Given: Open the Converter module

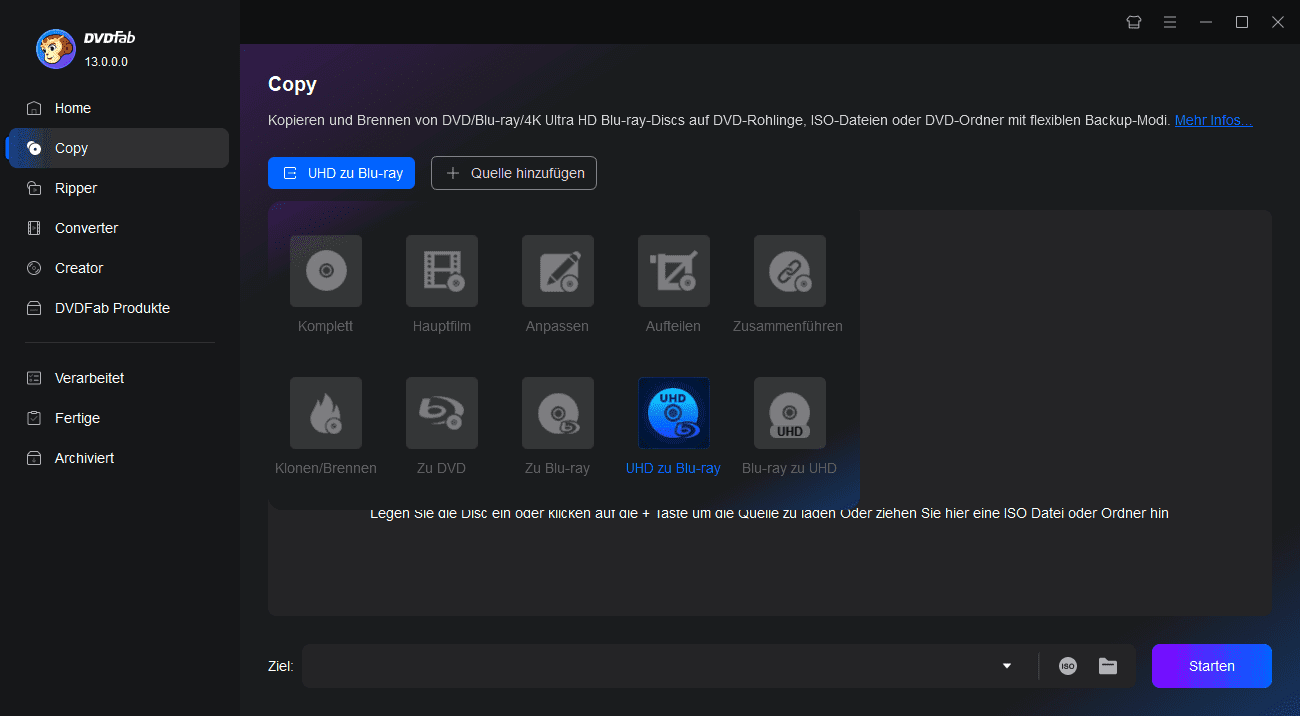Looking at the screenshot, I should pyautogui.click(x=118, y=228).
